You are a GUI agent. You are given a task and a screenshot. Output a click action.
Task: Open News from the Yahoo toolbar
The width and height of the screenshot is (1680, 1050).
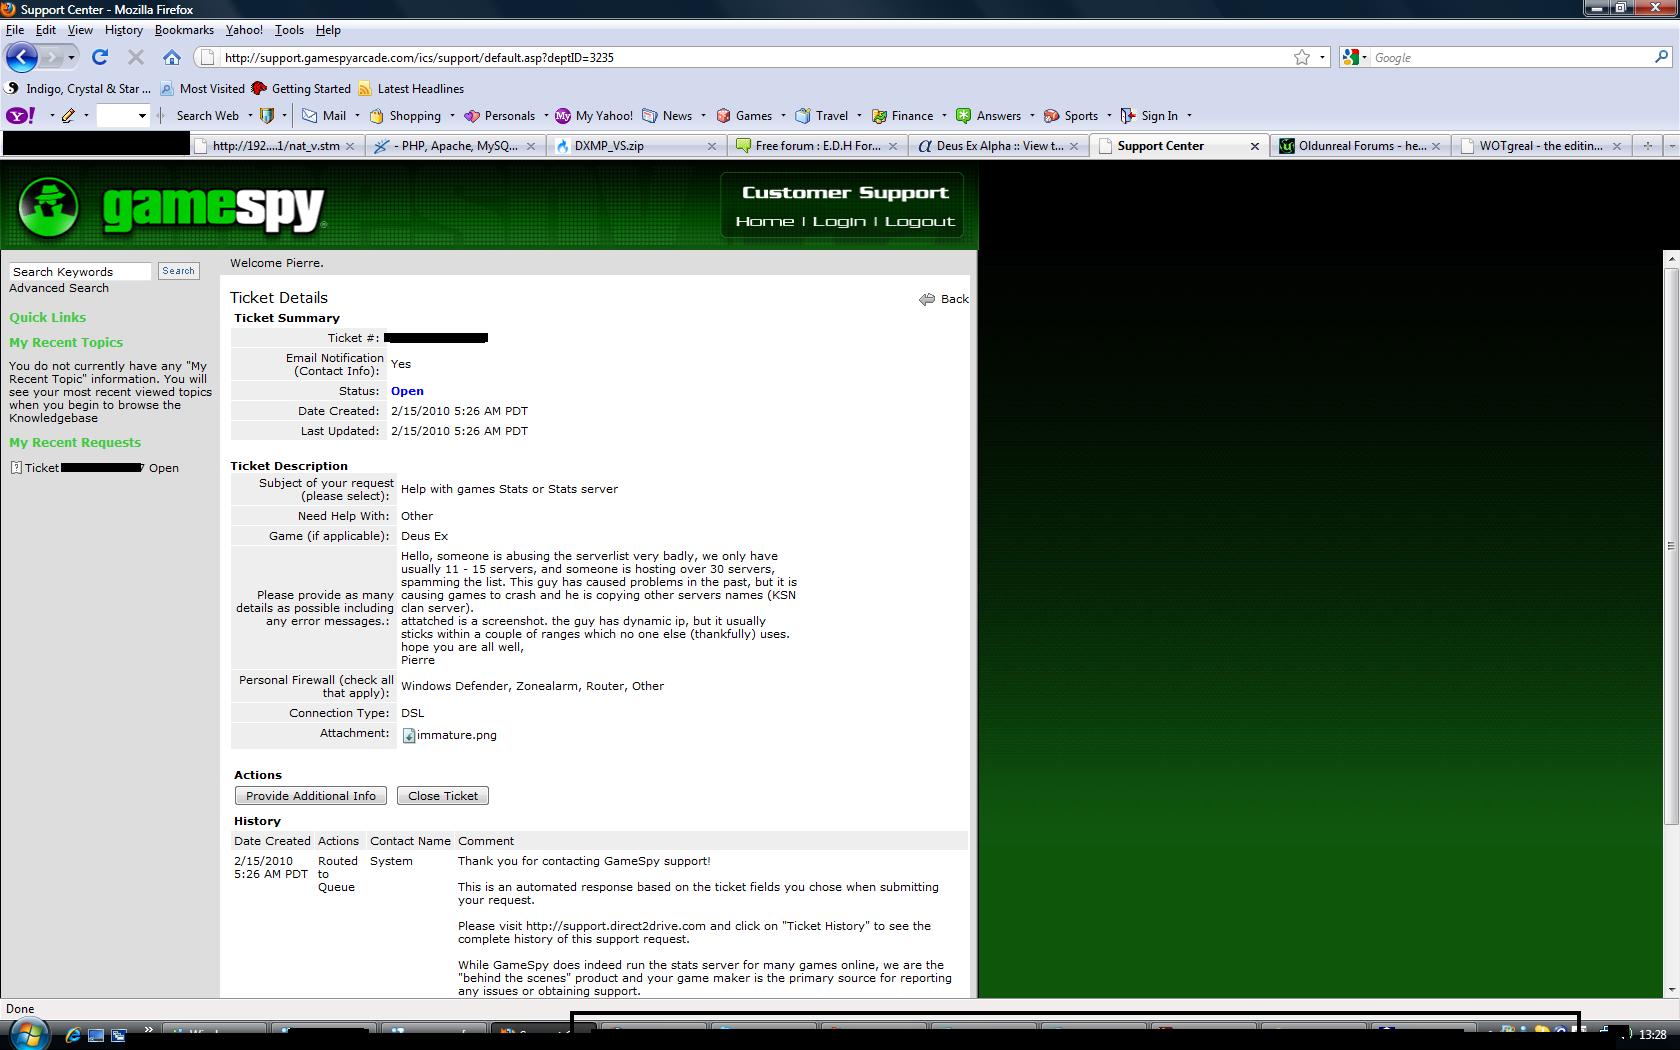(667, 115)
